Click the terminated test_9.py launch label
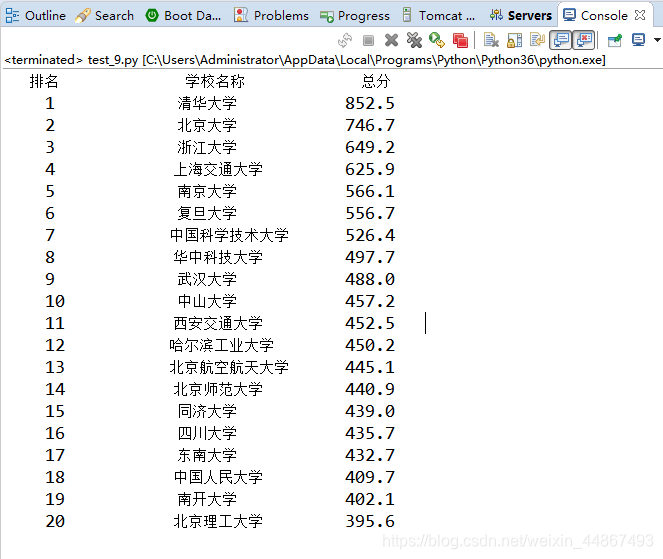This screenshot has width=663, height=559. click(304, 60)
